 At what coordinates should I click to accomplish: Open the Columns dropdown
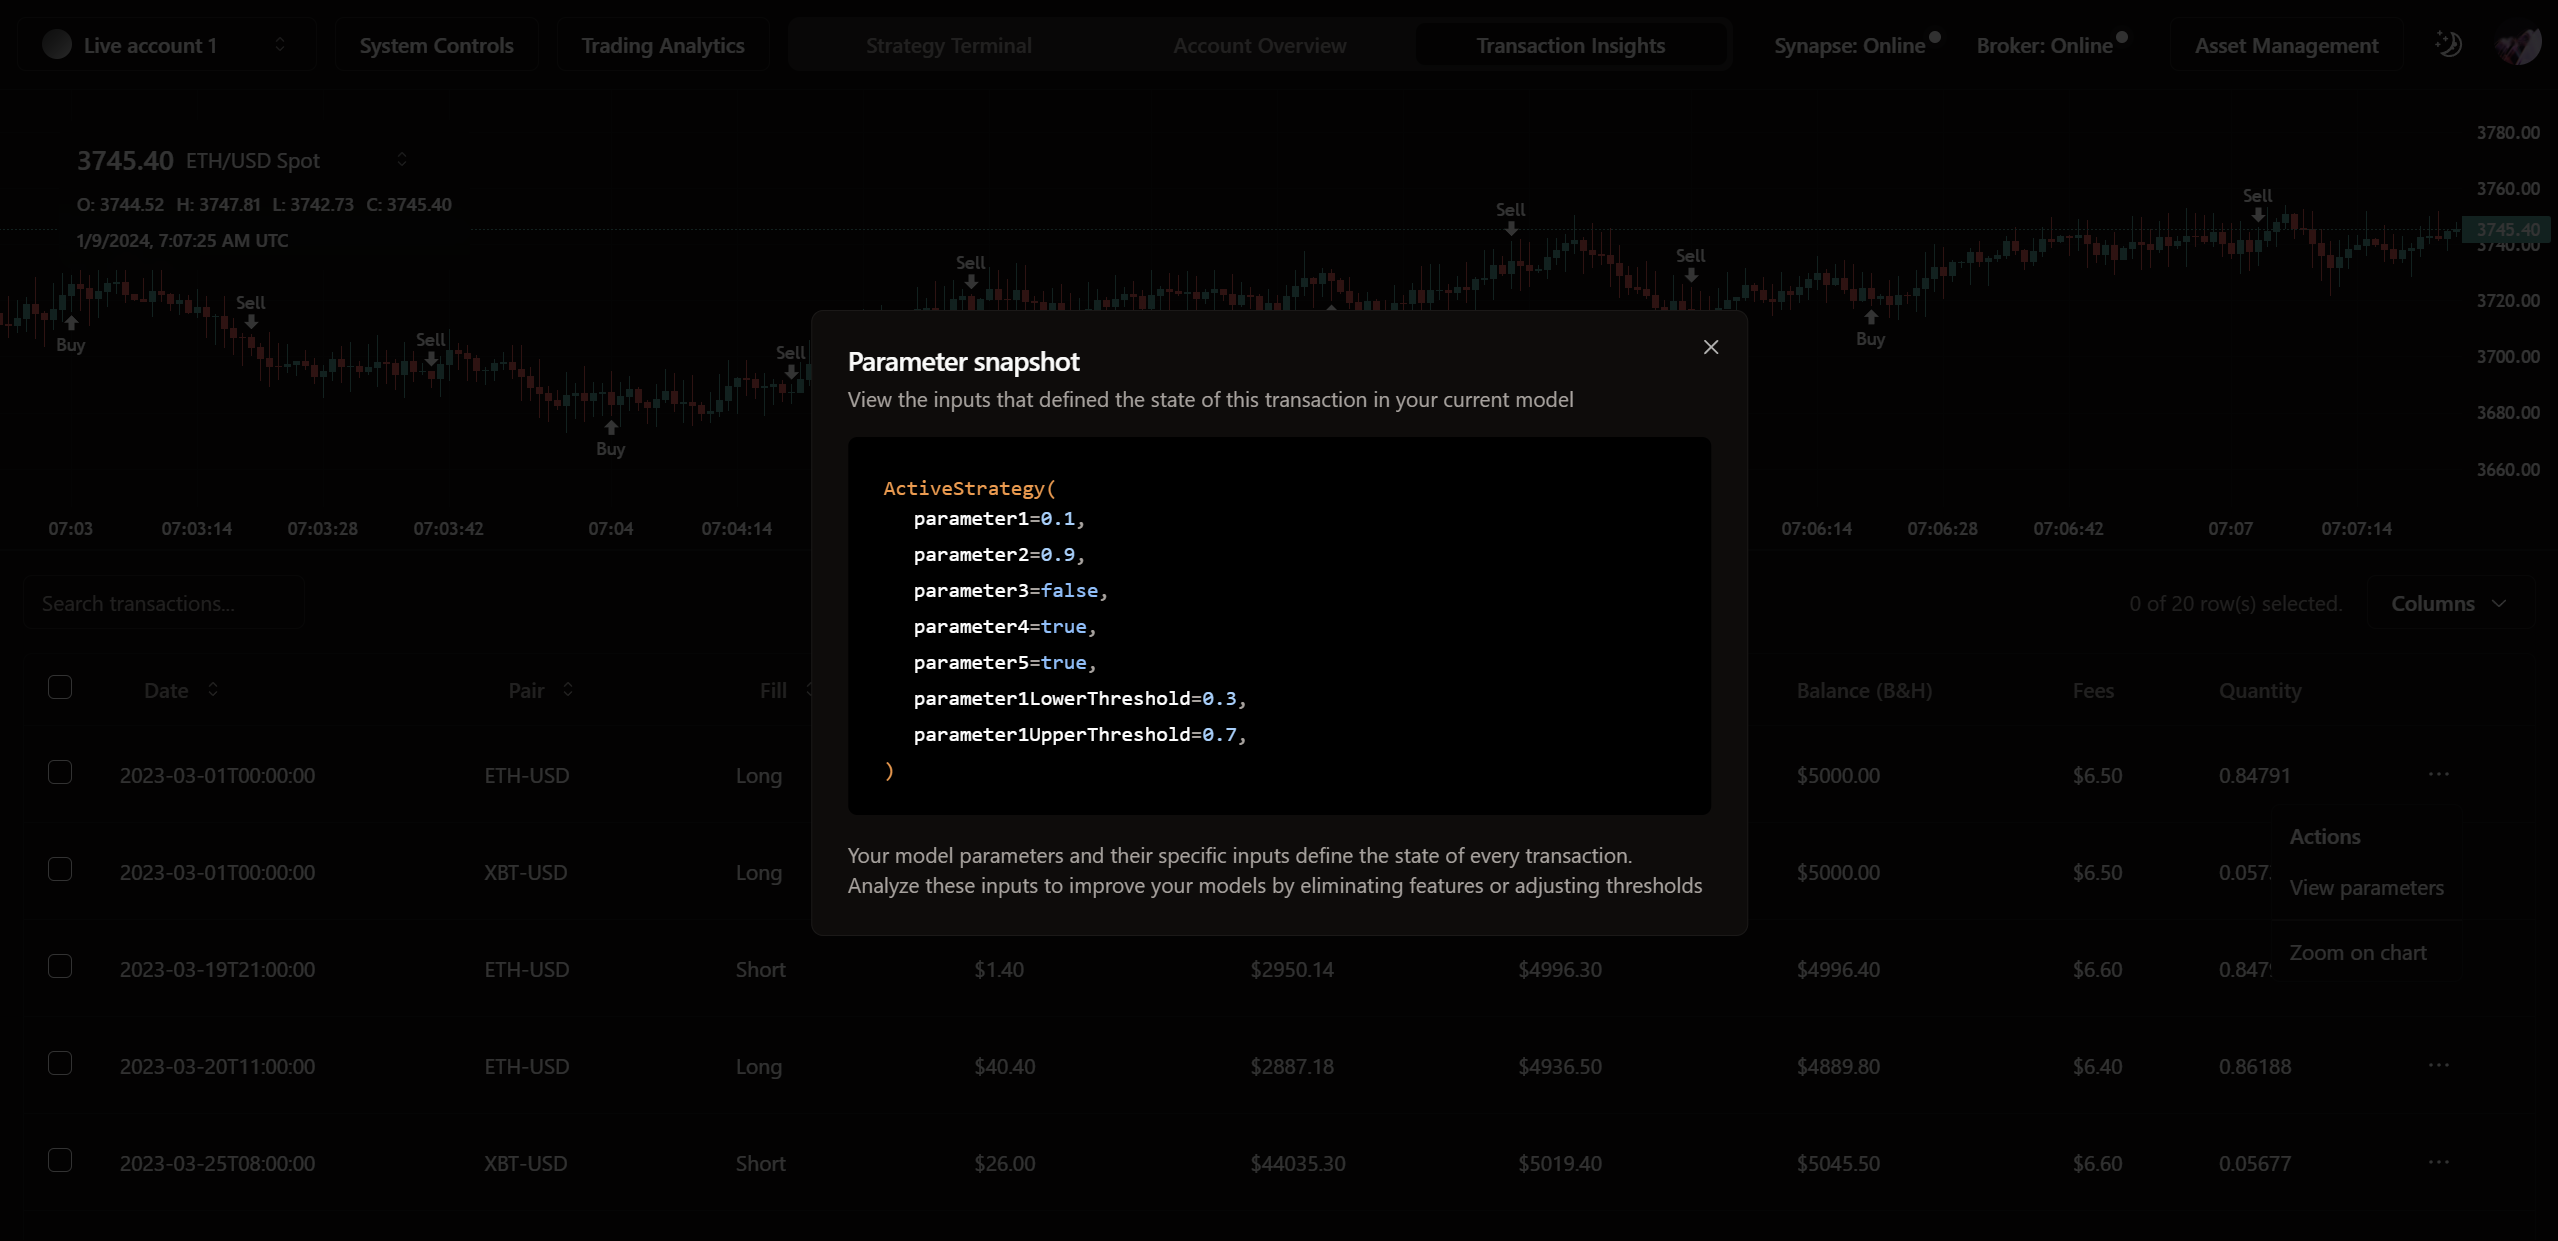click(x=2449, y=603)
